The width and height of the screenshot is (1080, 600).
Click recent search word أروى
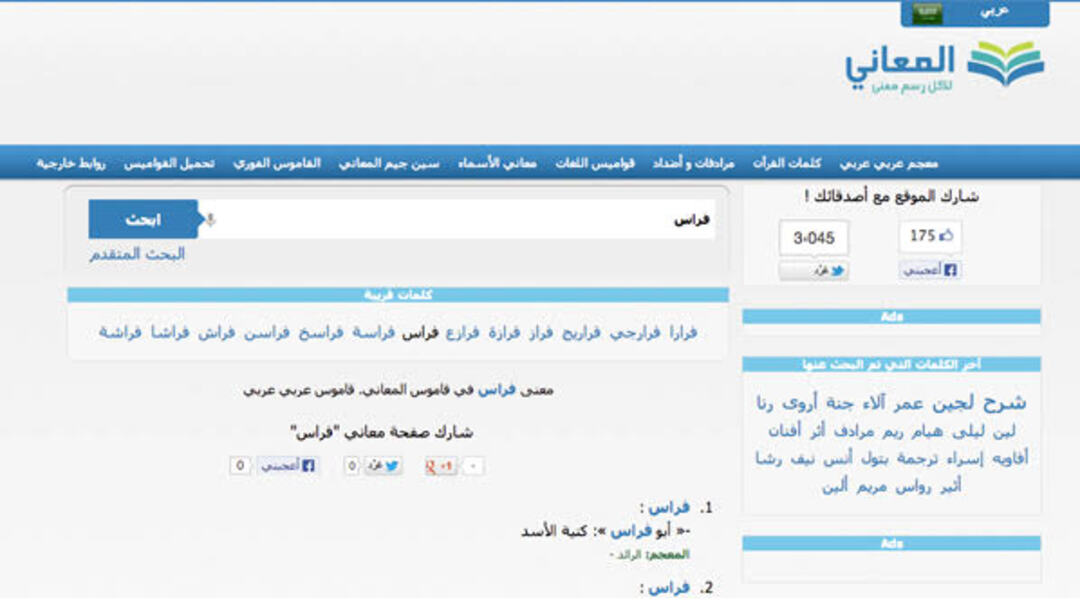[x=800, y=403]
